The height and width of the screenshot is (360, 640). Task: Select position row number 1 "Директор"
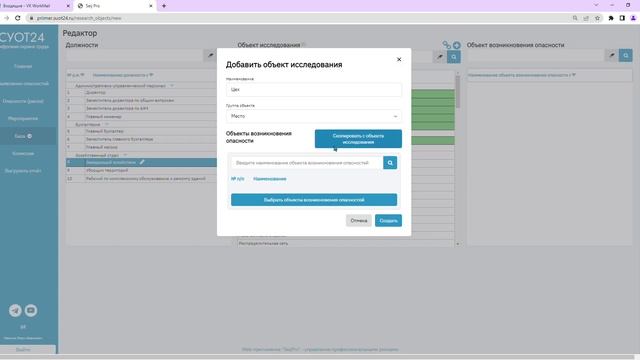point(141,93)
